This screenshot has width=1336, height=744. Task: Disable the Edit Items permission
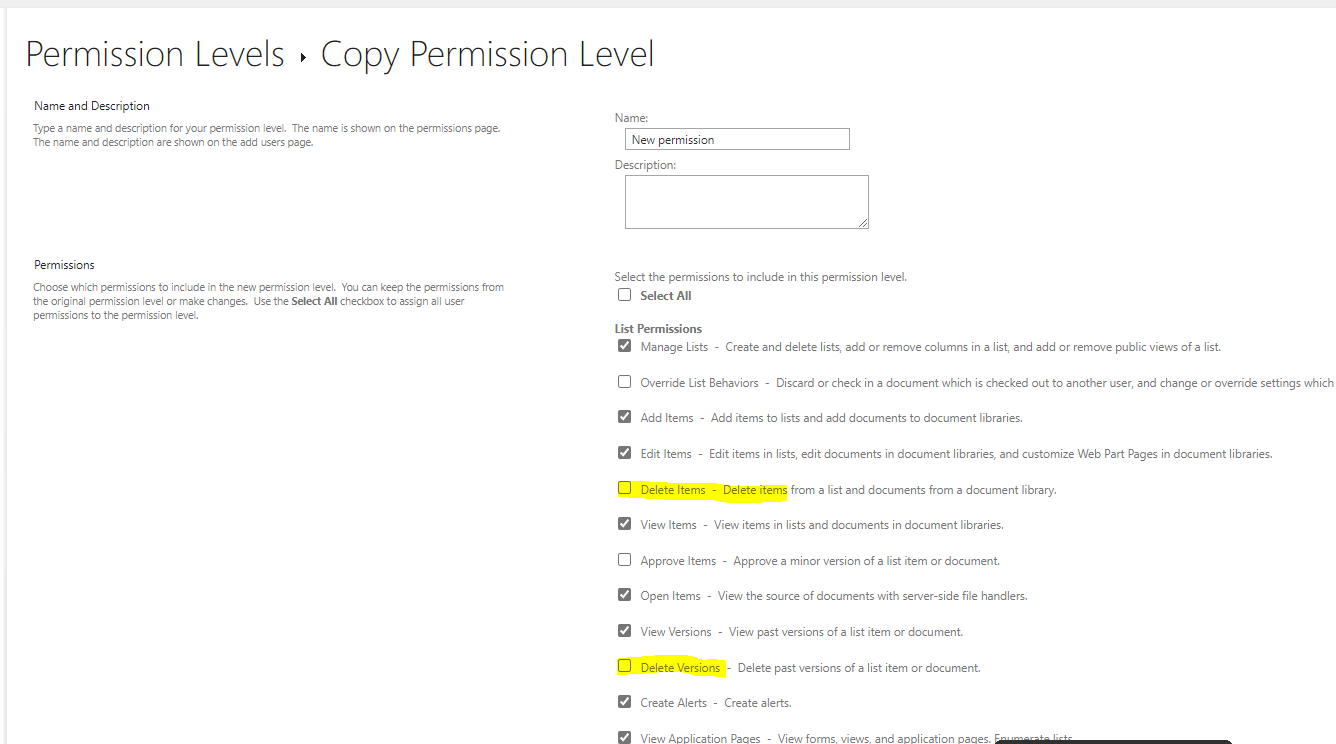click(x=624, y=452)
